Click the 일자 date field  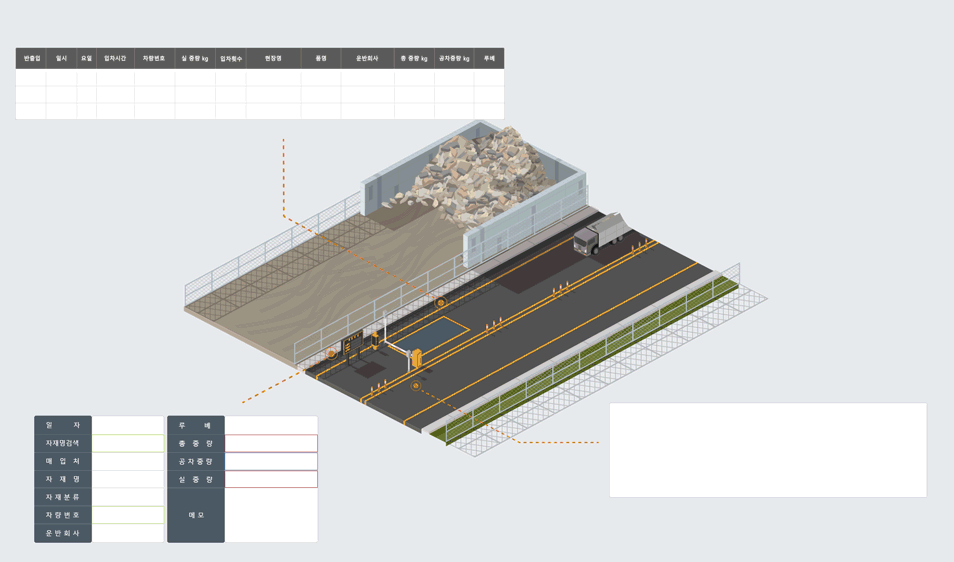pos(128,425)
